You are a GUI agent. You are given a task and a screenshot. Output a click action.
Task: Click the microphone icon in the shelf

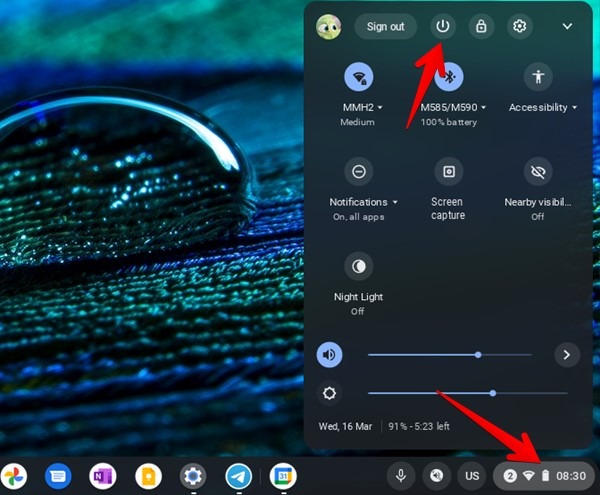[401, 475]
